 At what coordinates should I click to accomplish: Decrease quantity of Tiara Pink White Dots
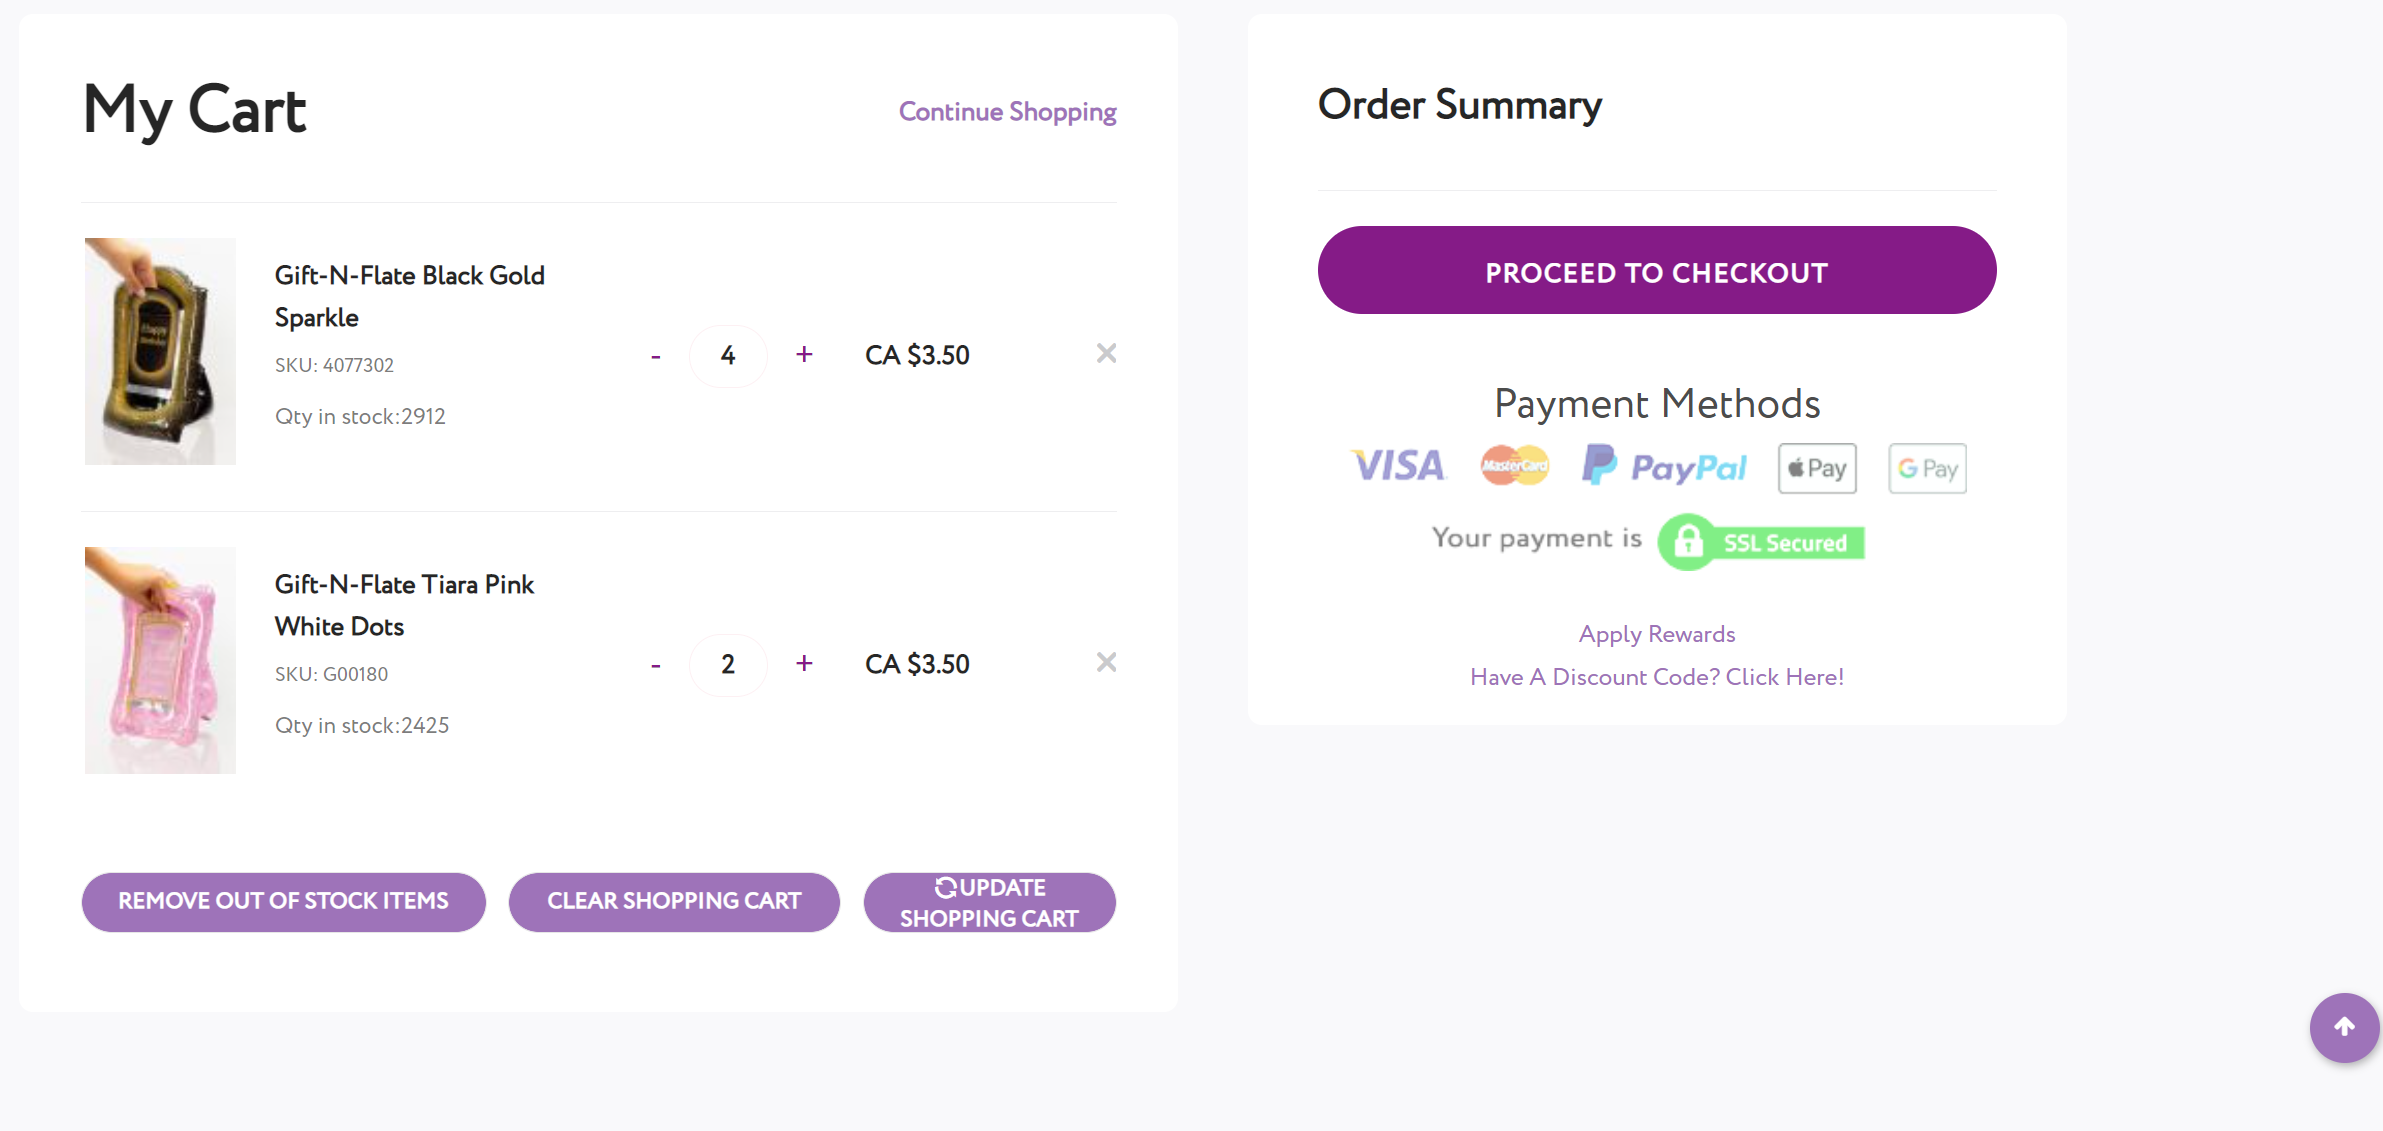[x=655, y=665]
